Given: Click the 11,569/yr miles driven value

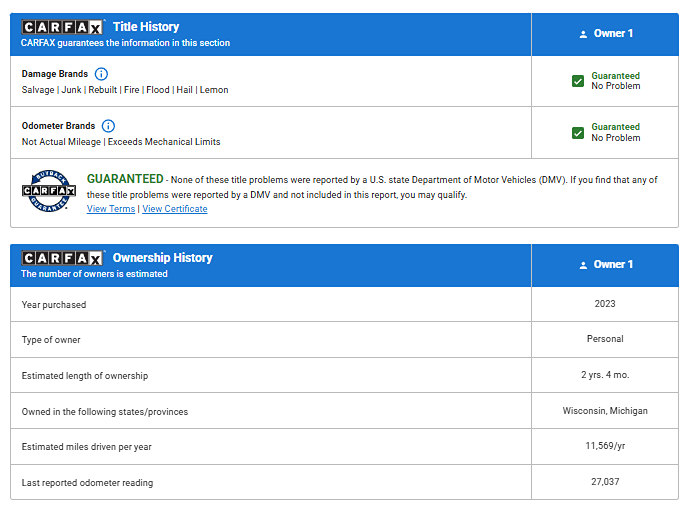Looking at the screenshot, I should point(605,446).
